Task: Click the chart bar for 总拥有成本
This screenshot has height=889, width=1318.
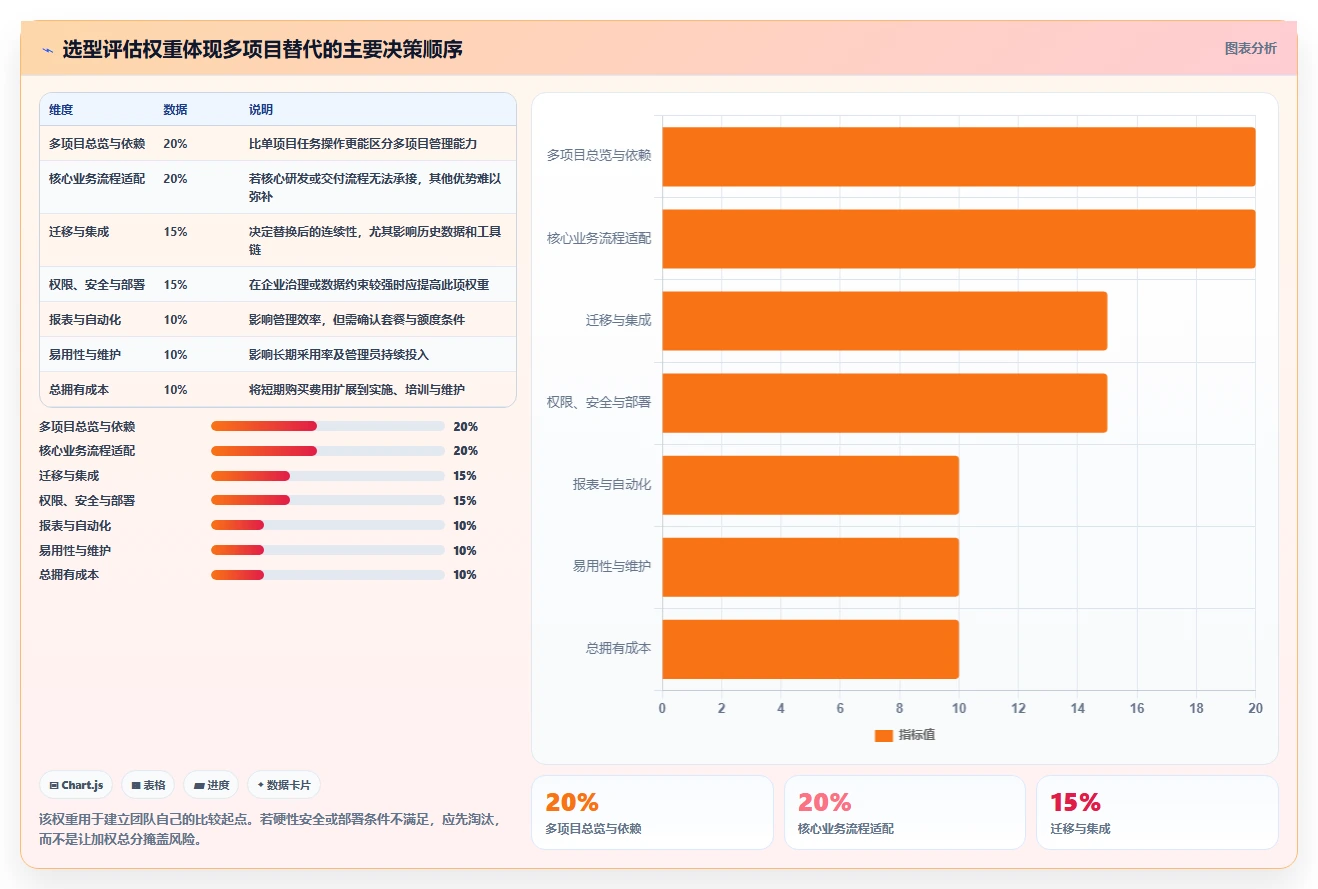Action: click(x=810, y=649)
